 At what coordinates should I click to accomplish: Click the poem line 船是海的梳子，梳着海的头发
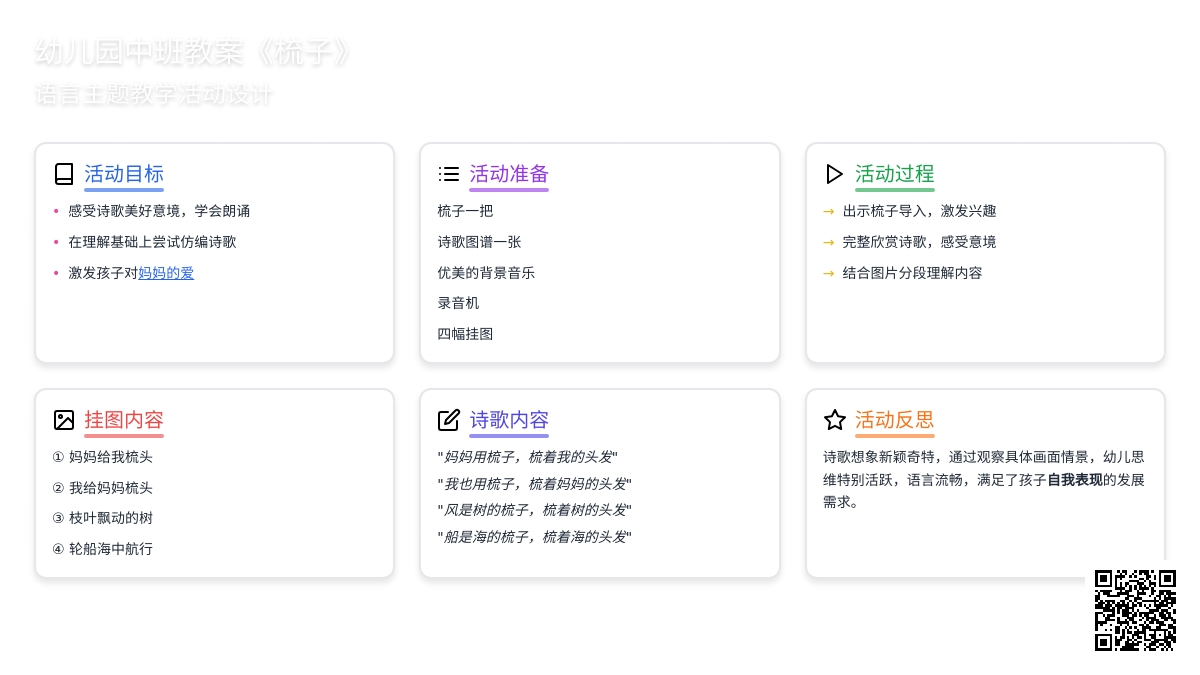(x=534, y=537)
